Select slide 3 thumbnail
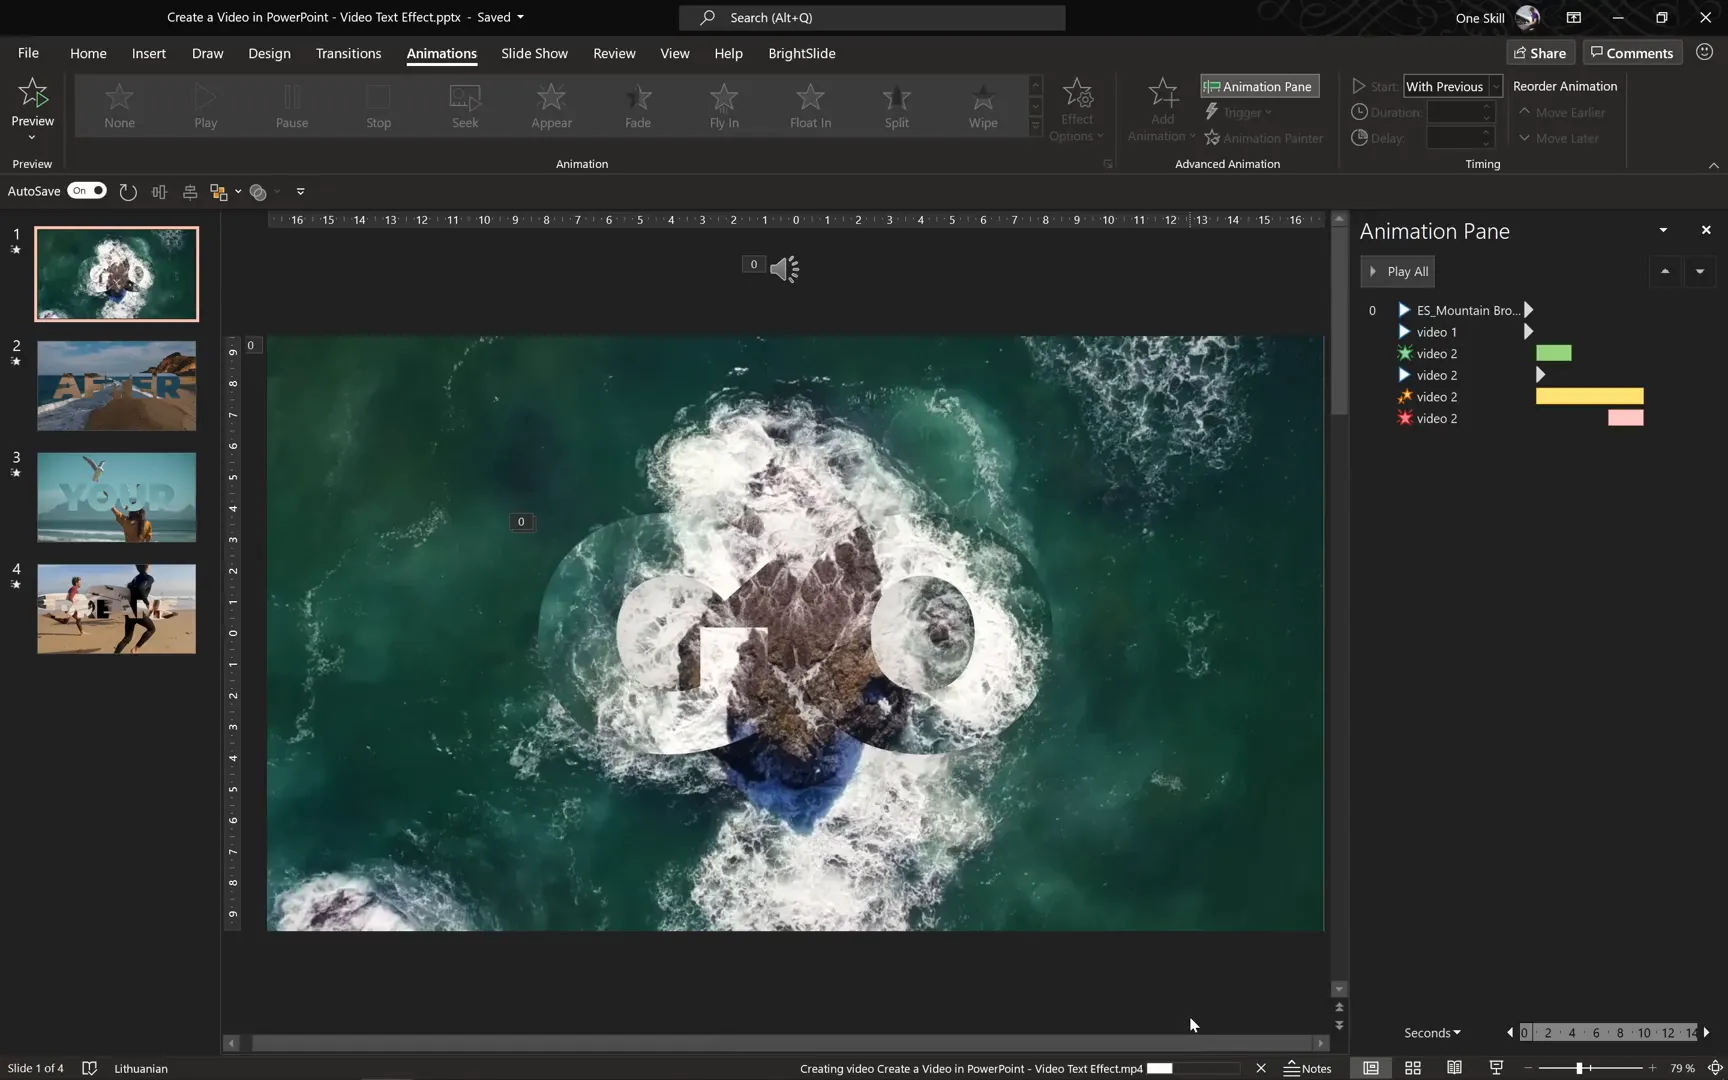1728x1080 pixels. [116, 497]
